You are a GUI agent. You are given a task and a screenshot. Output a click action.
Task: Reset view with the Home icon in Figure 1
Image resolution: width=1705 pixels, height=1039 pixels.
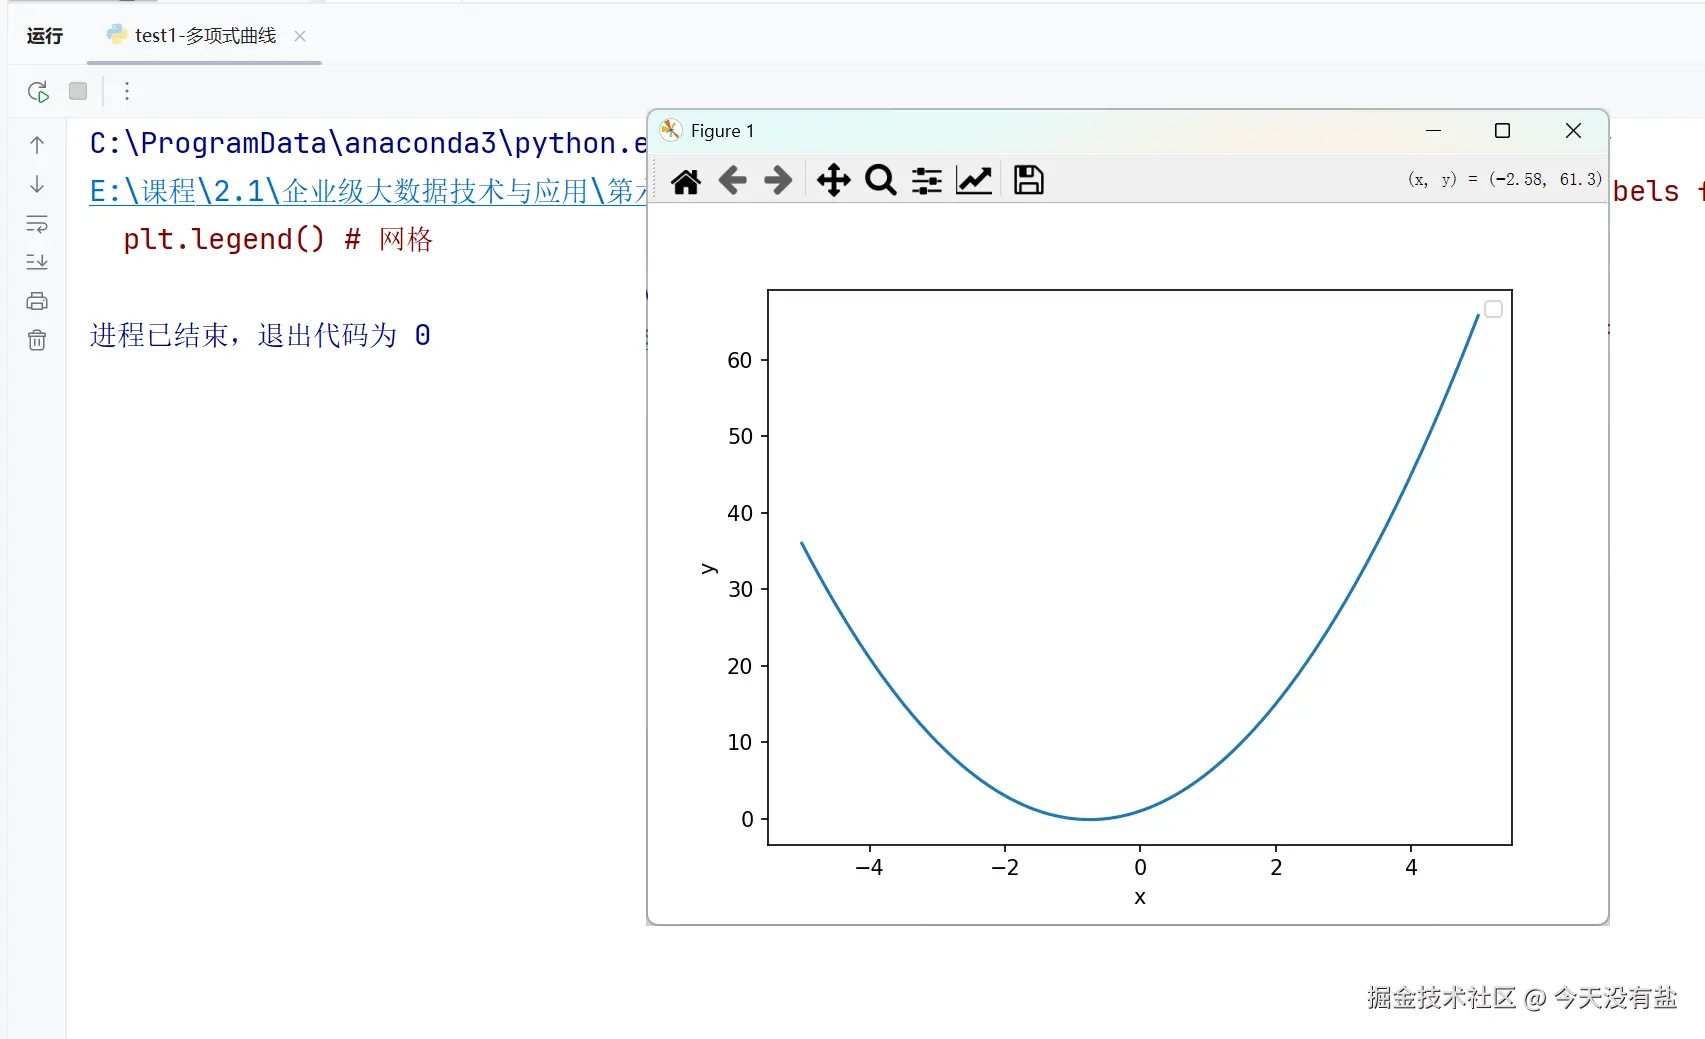(x=686, y=181)
